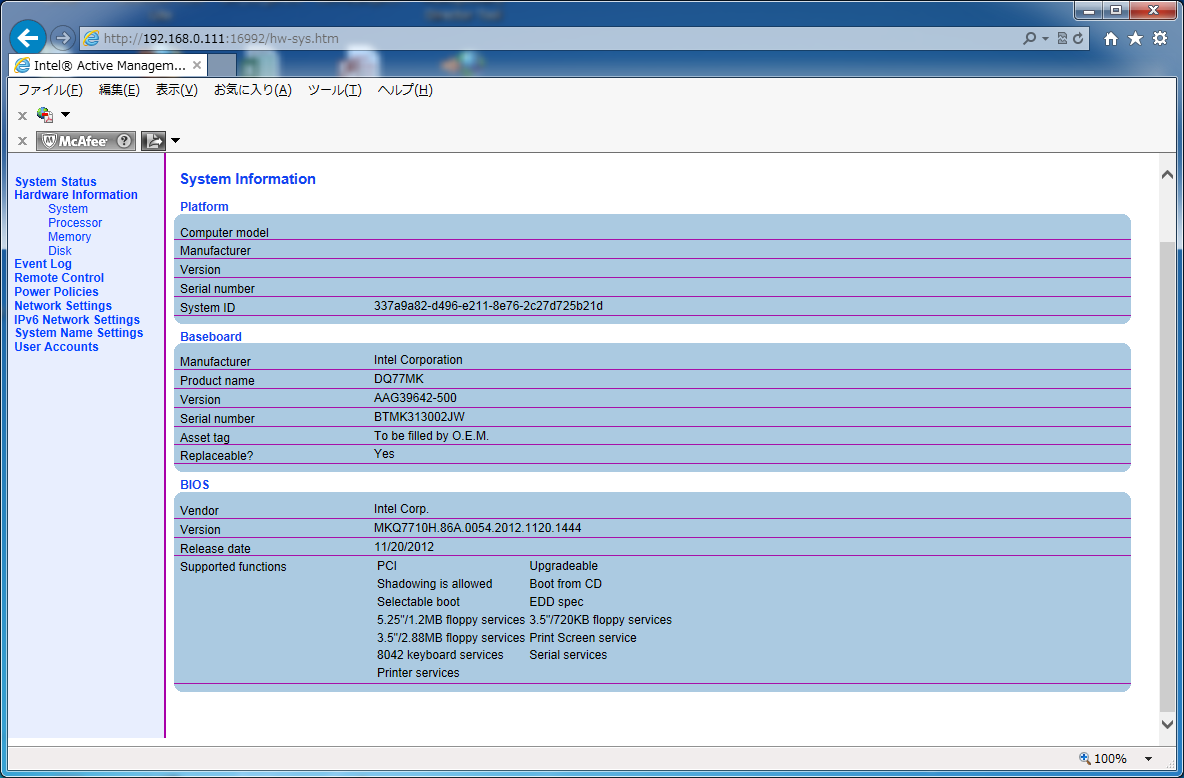Open the Home page icon
The image size is (1184, 778).
1111,39
